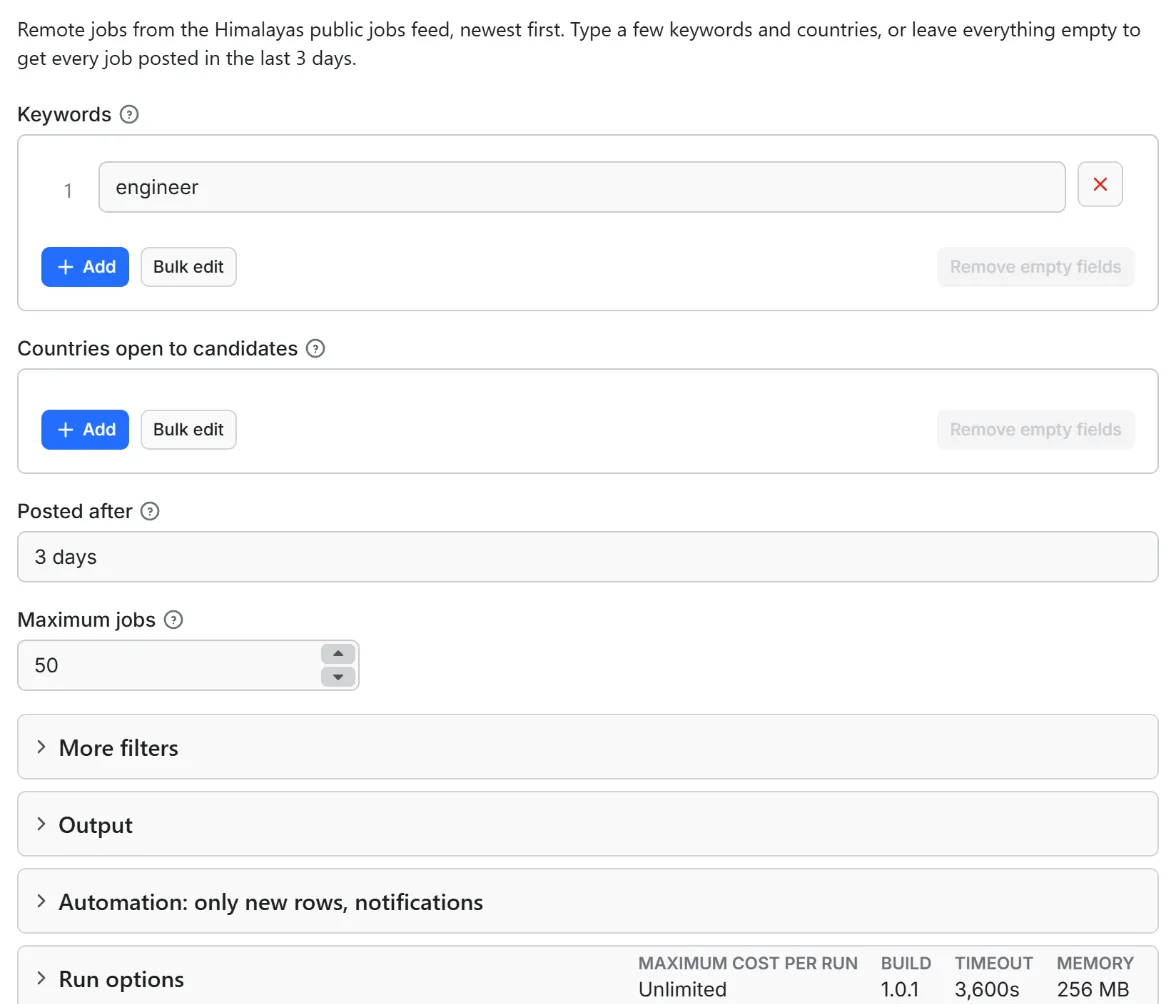Image resolution: width=1176 pixels, height=1004 pixels.
Task: Expand the More filters section
Action: 588,748
